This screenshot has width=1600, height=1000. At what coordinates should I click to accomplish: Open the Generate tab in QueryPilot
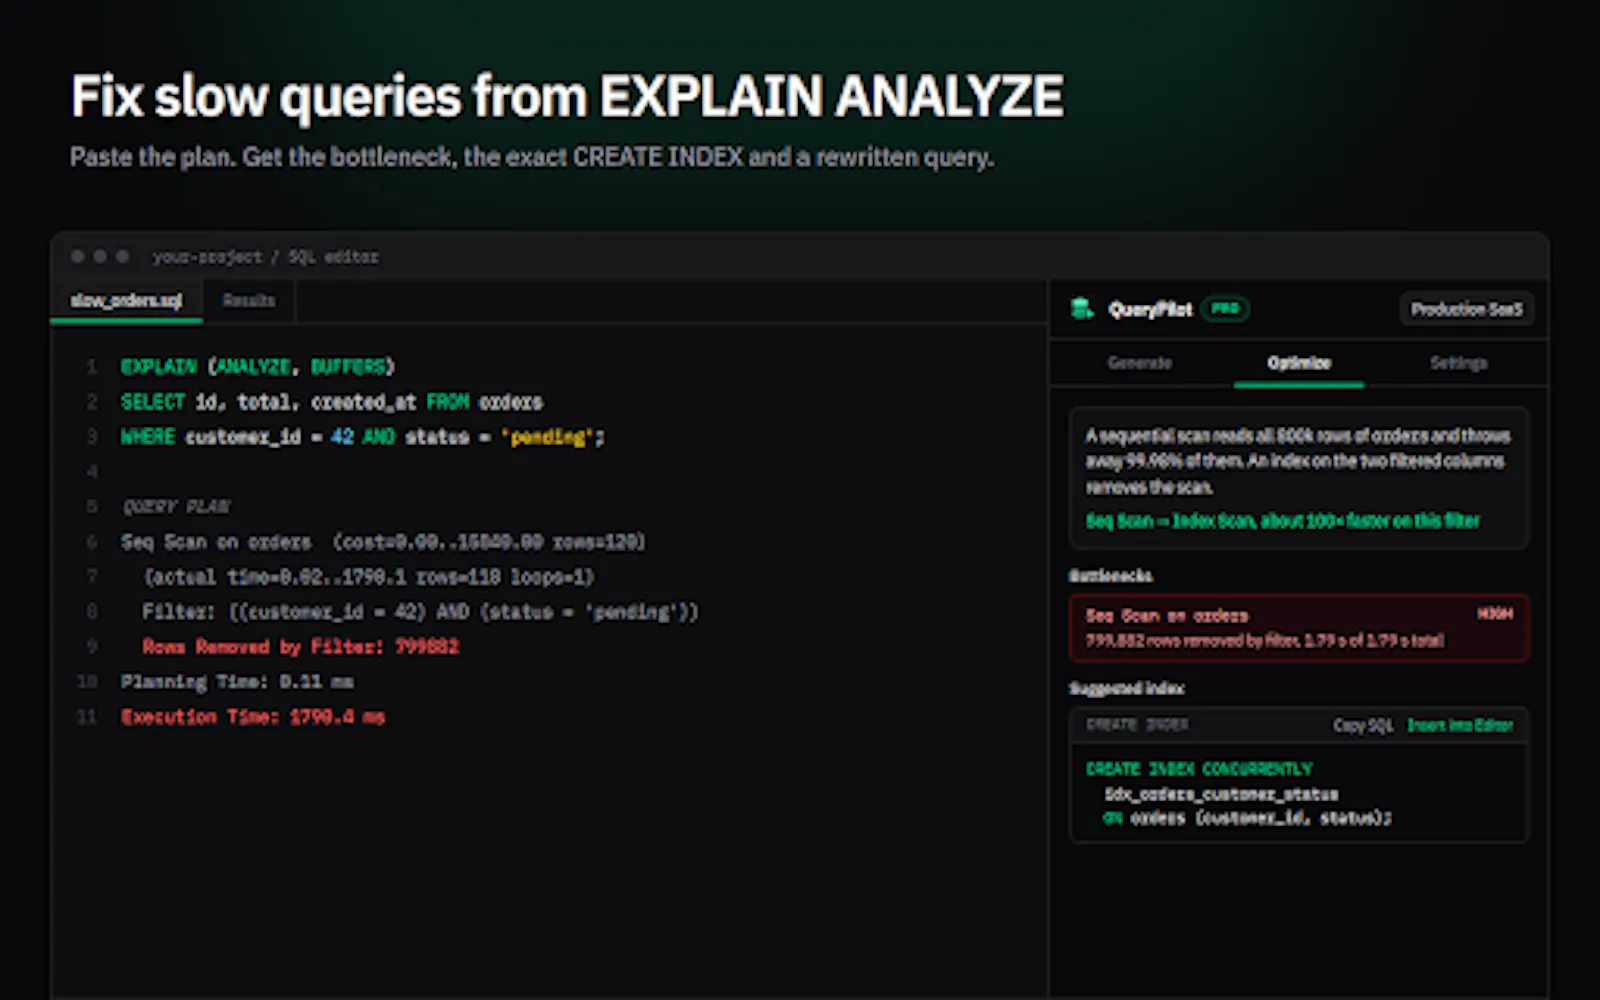point(1139,362)
